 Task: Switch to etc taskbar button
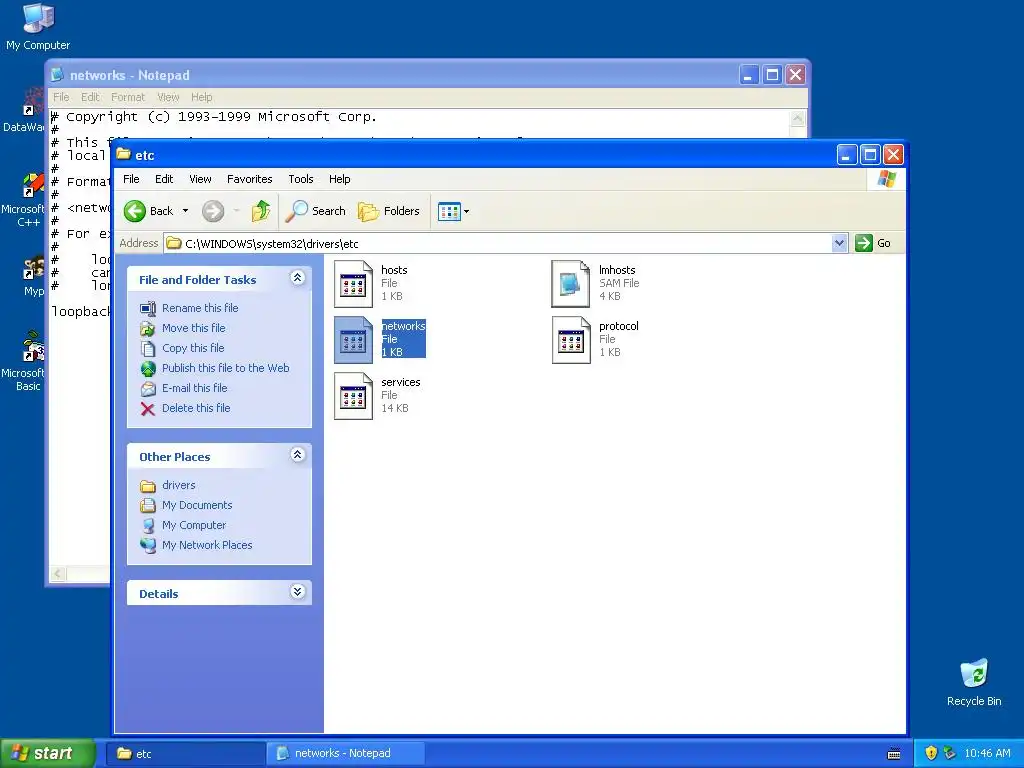click(185, 754)
